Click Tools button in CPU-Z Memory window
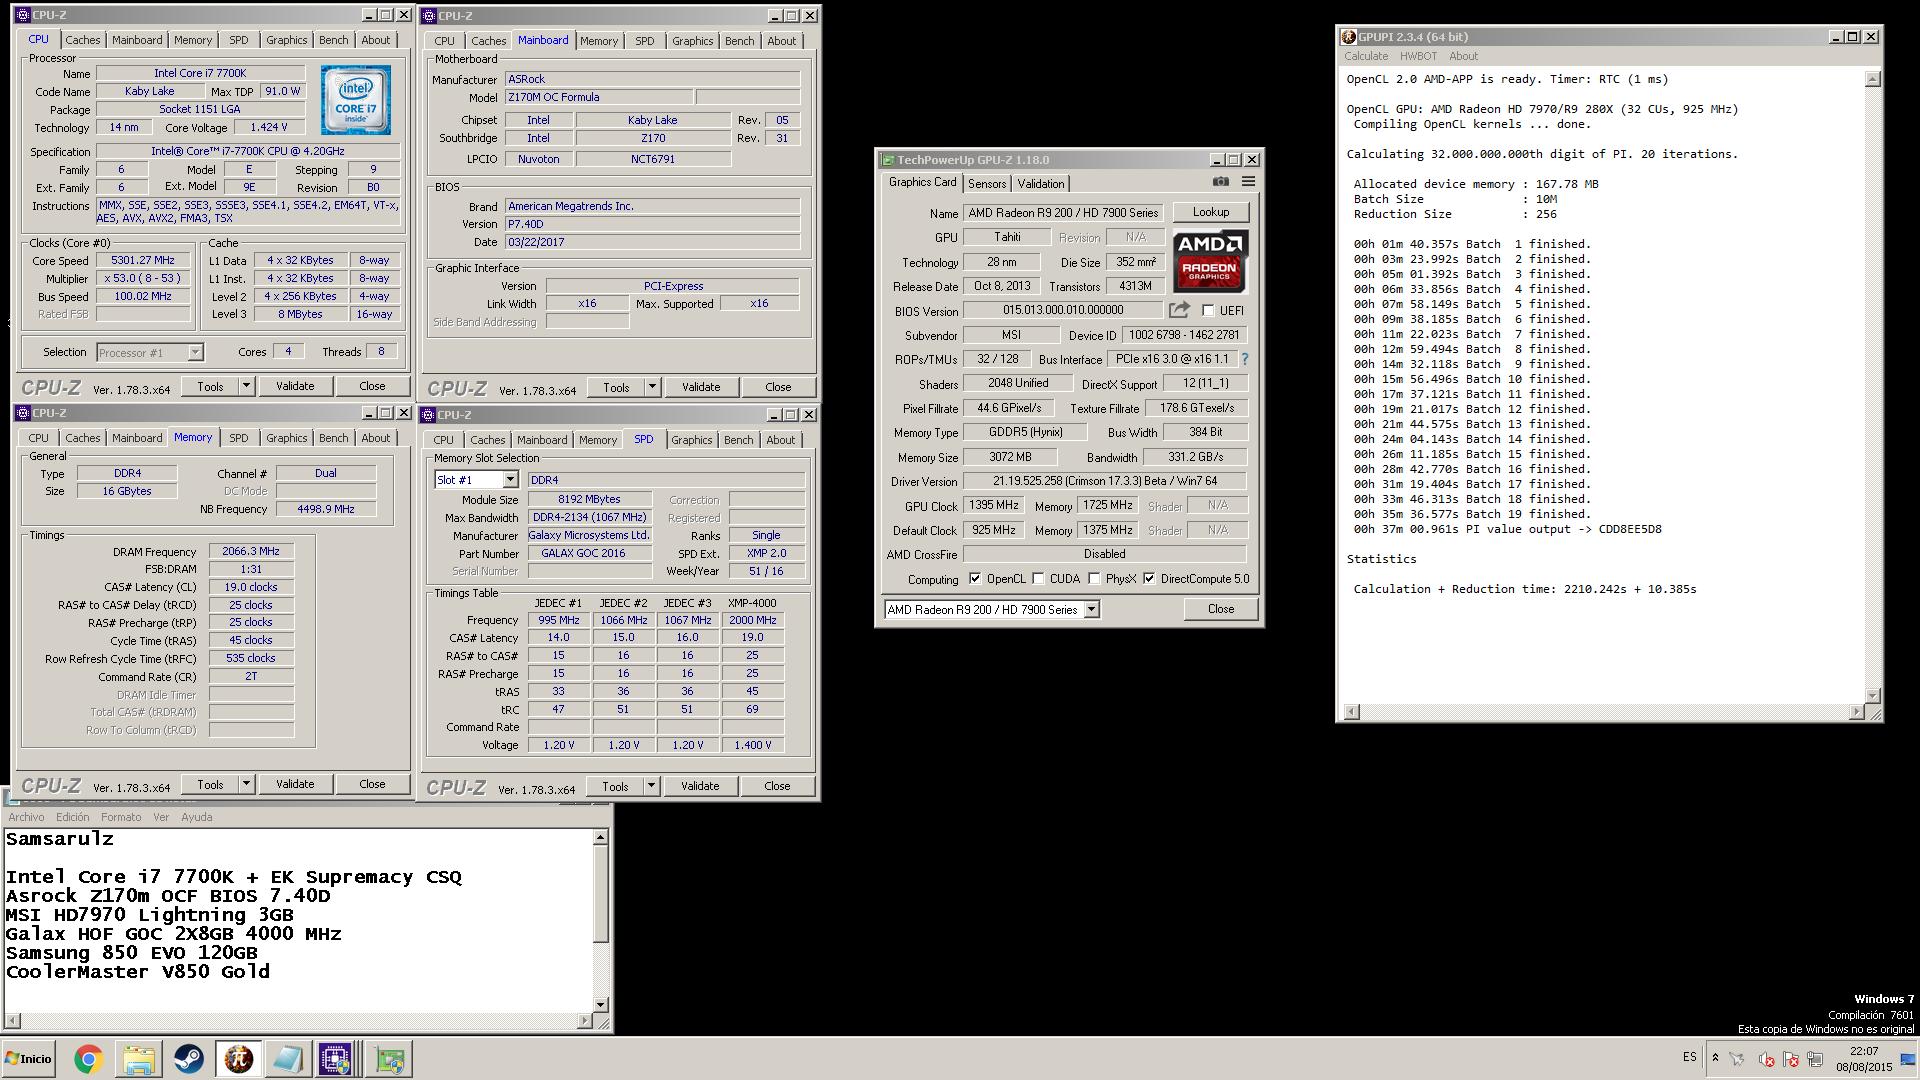Viewport: 1920px width, 1080px height. [x=210, y=784]
